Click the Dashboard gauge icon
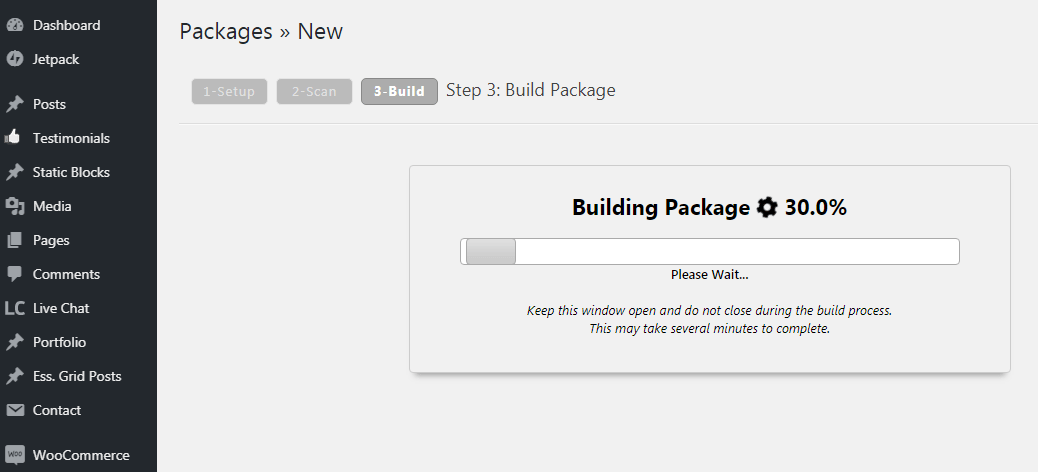The width and height of the screenshot is (1038, 472). coord(15,25)
